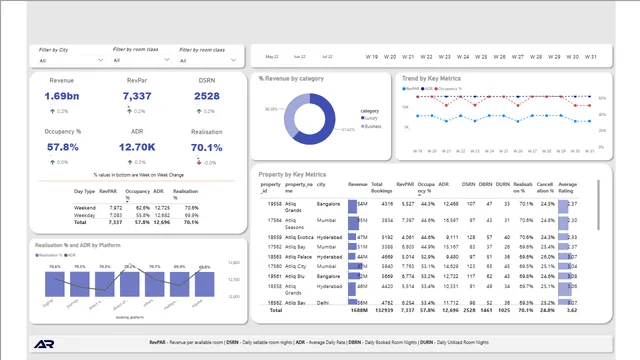This screenshot has width=640, height=360.
Task: Select the May 22 month slicer
Action: [272, 57]
